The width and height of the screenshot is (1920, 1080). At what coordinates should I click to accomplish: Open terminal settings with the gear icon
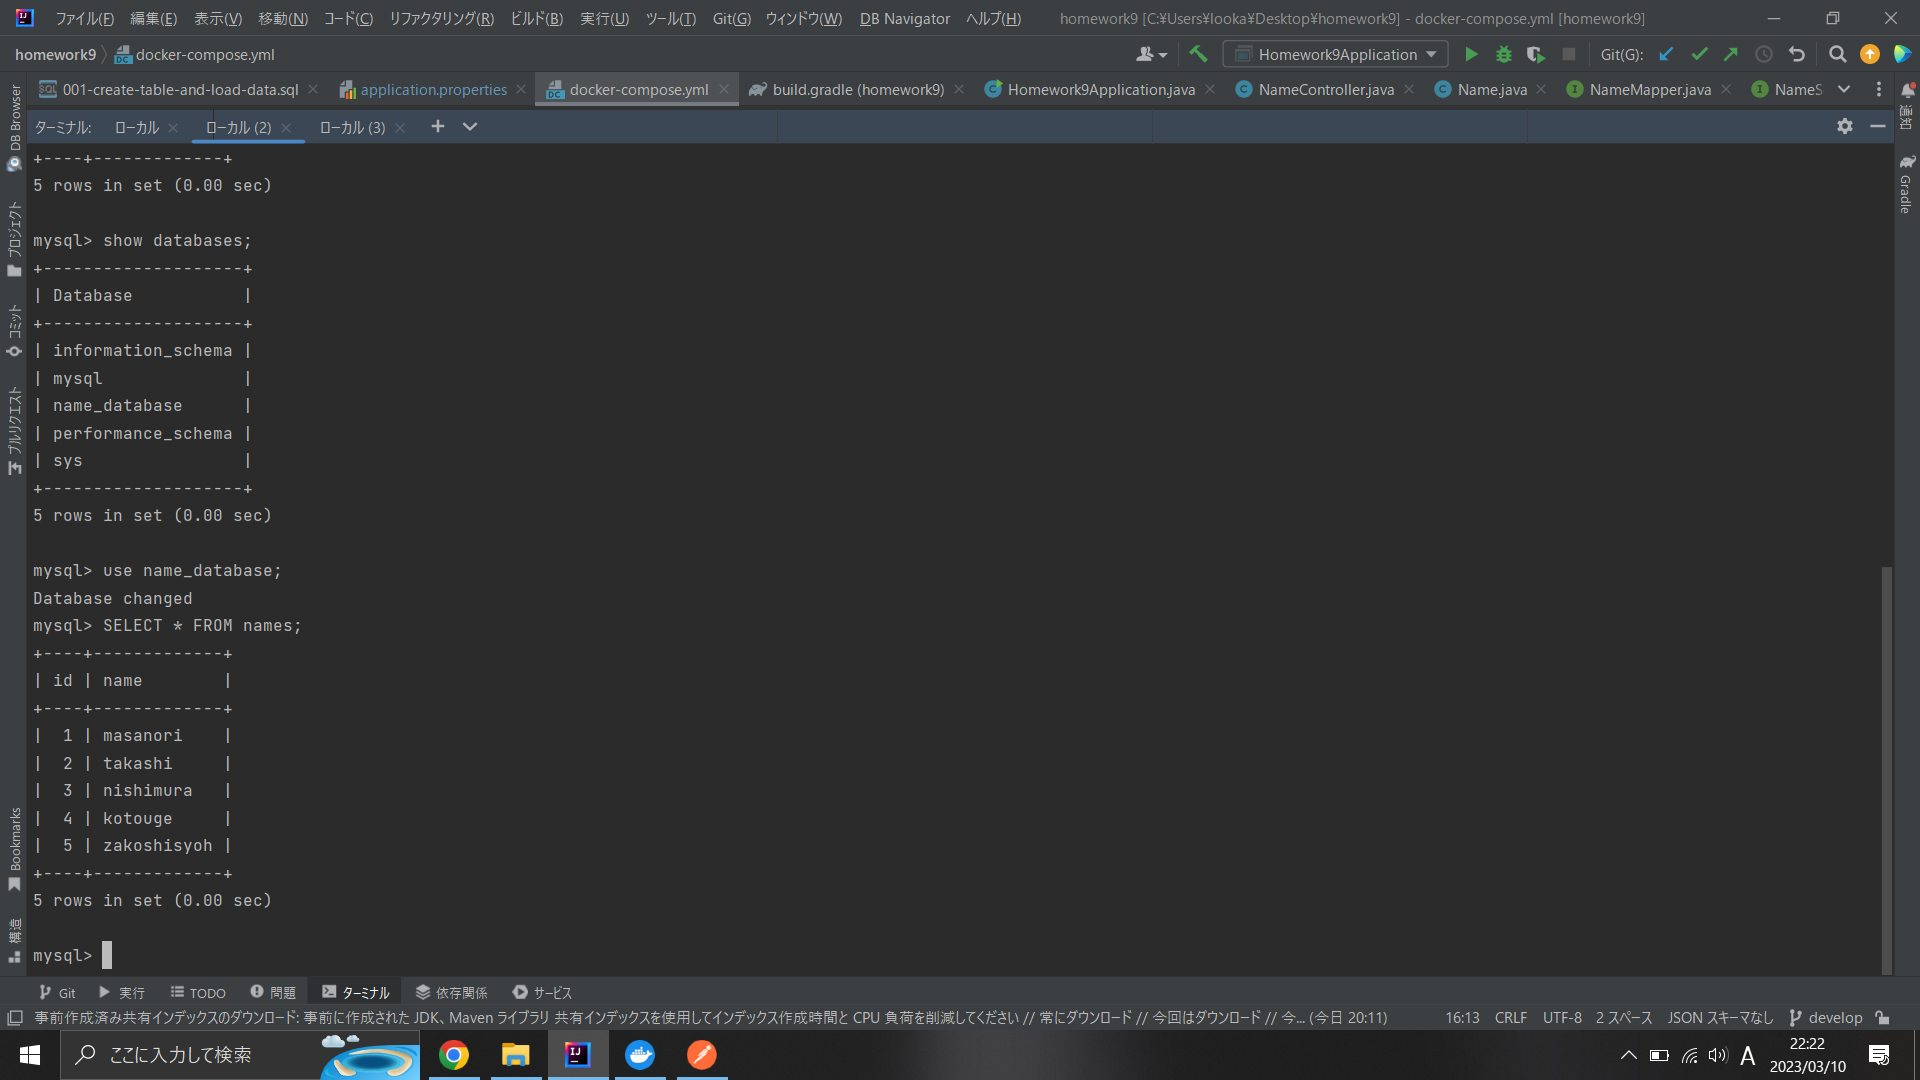[1845, 126]
